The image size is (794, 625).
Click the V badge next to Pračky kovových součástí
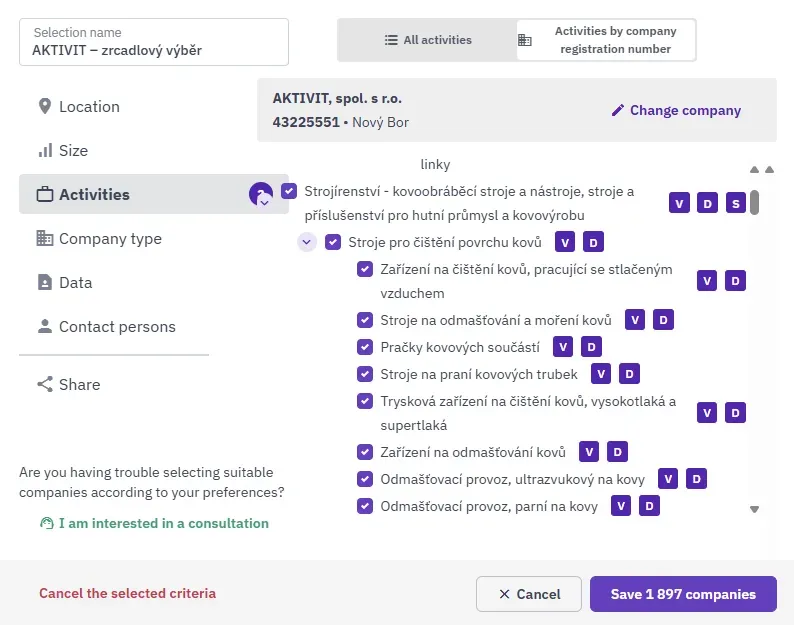tap(563, 347)
